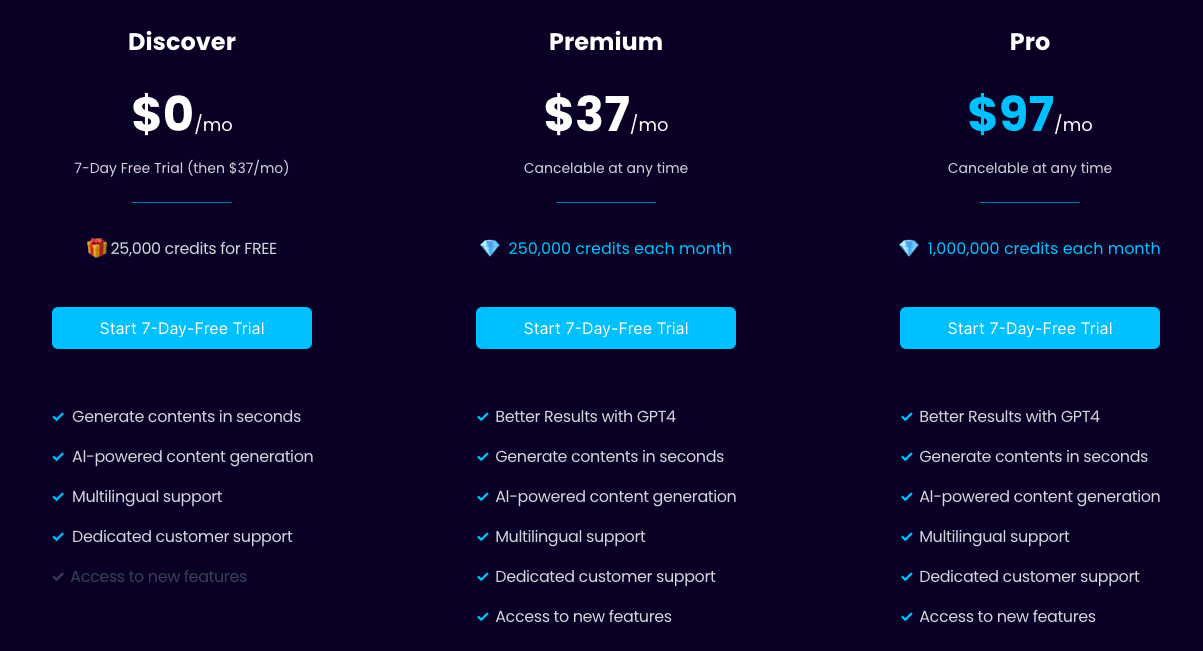Click the 250,000 credits each month text
Image resolution: width=1203 pixels, height=651 pixels.
[x=620, y=248]
